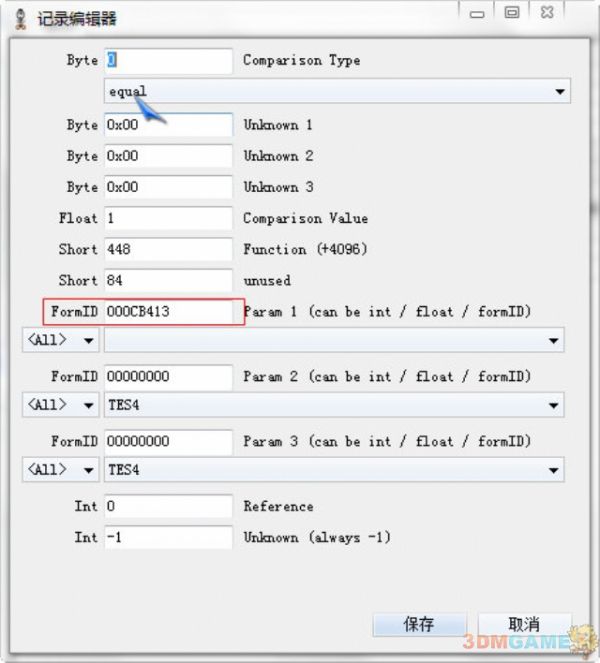The width and height of the screenshot is (600, 663).
Task: Click the 取消 cancel button
Action: 523,624
